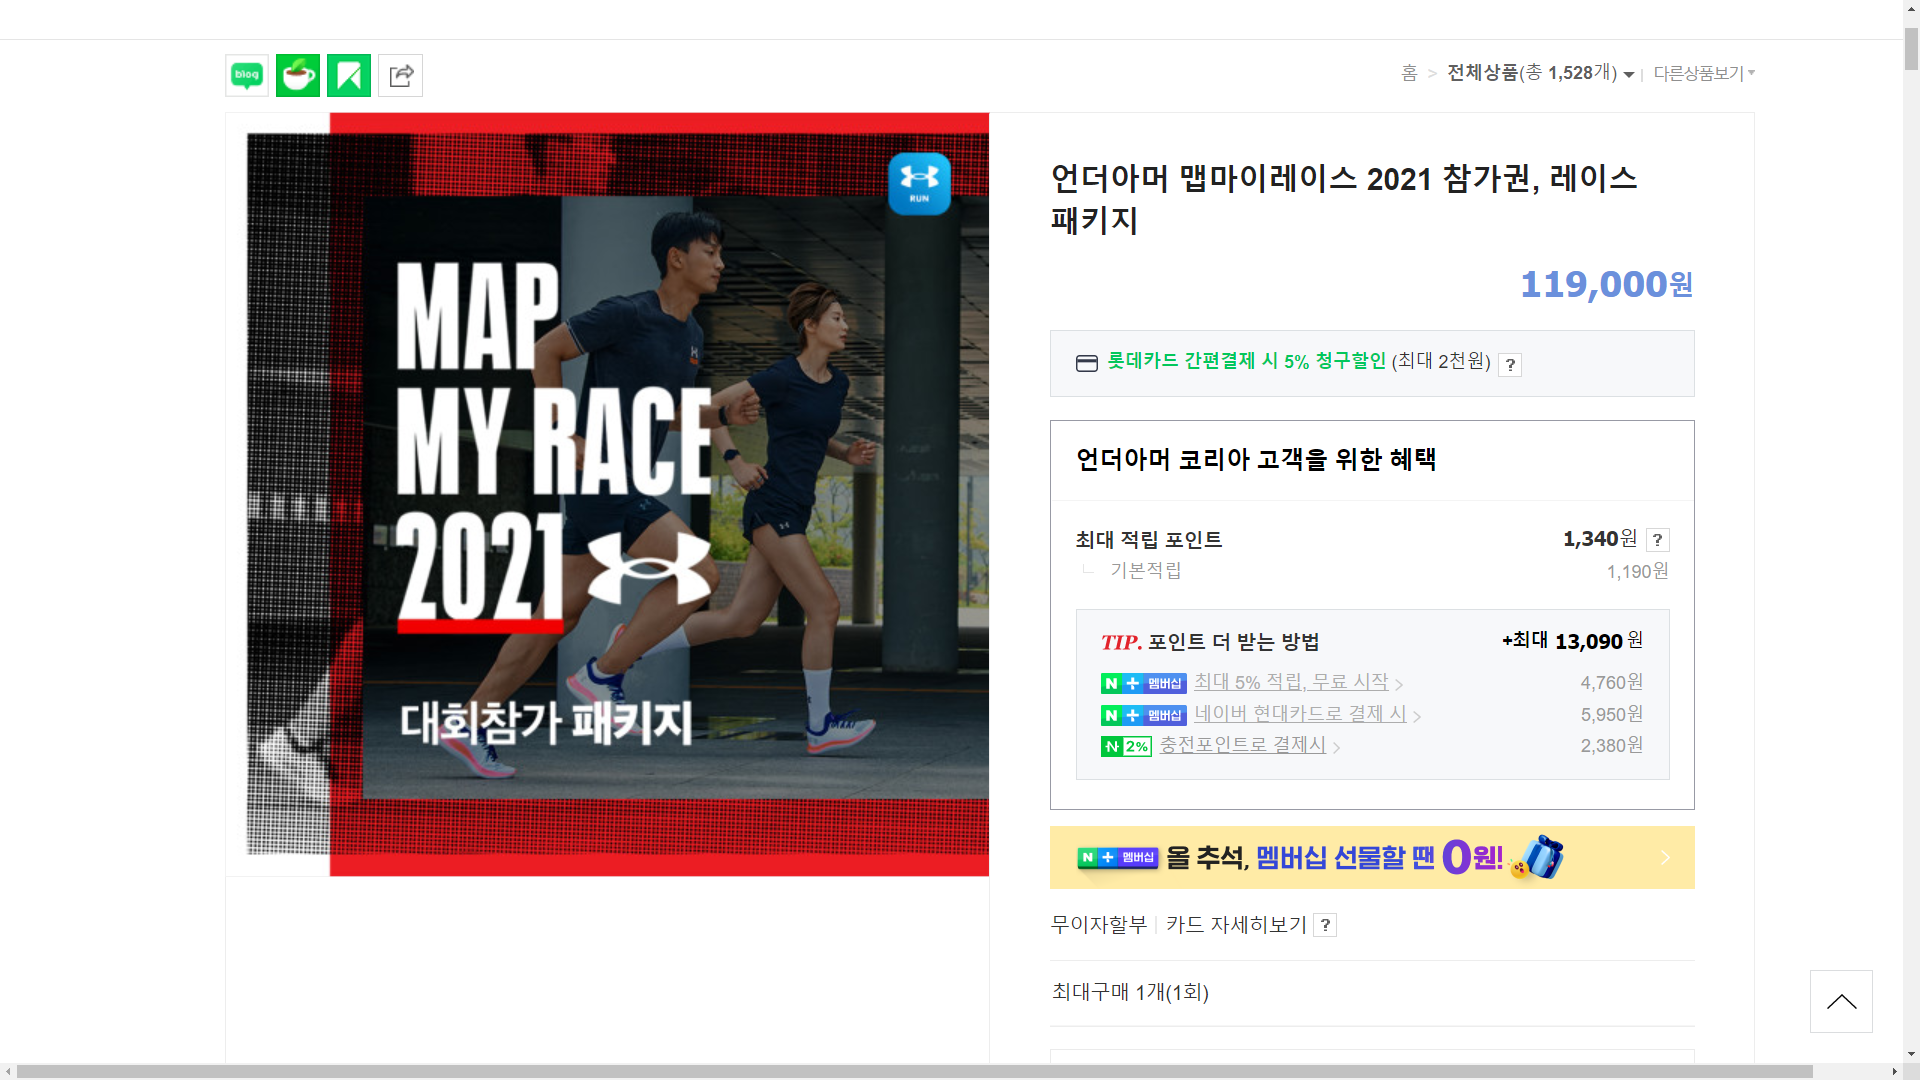Click the 최대구매 1개(1회) text
This screenshot has height=1080, width=1920.
point(1130,992)
